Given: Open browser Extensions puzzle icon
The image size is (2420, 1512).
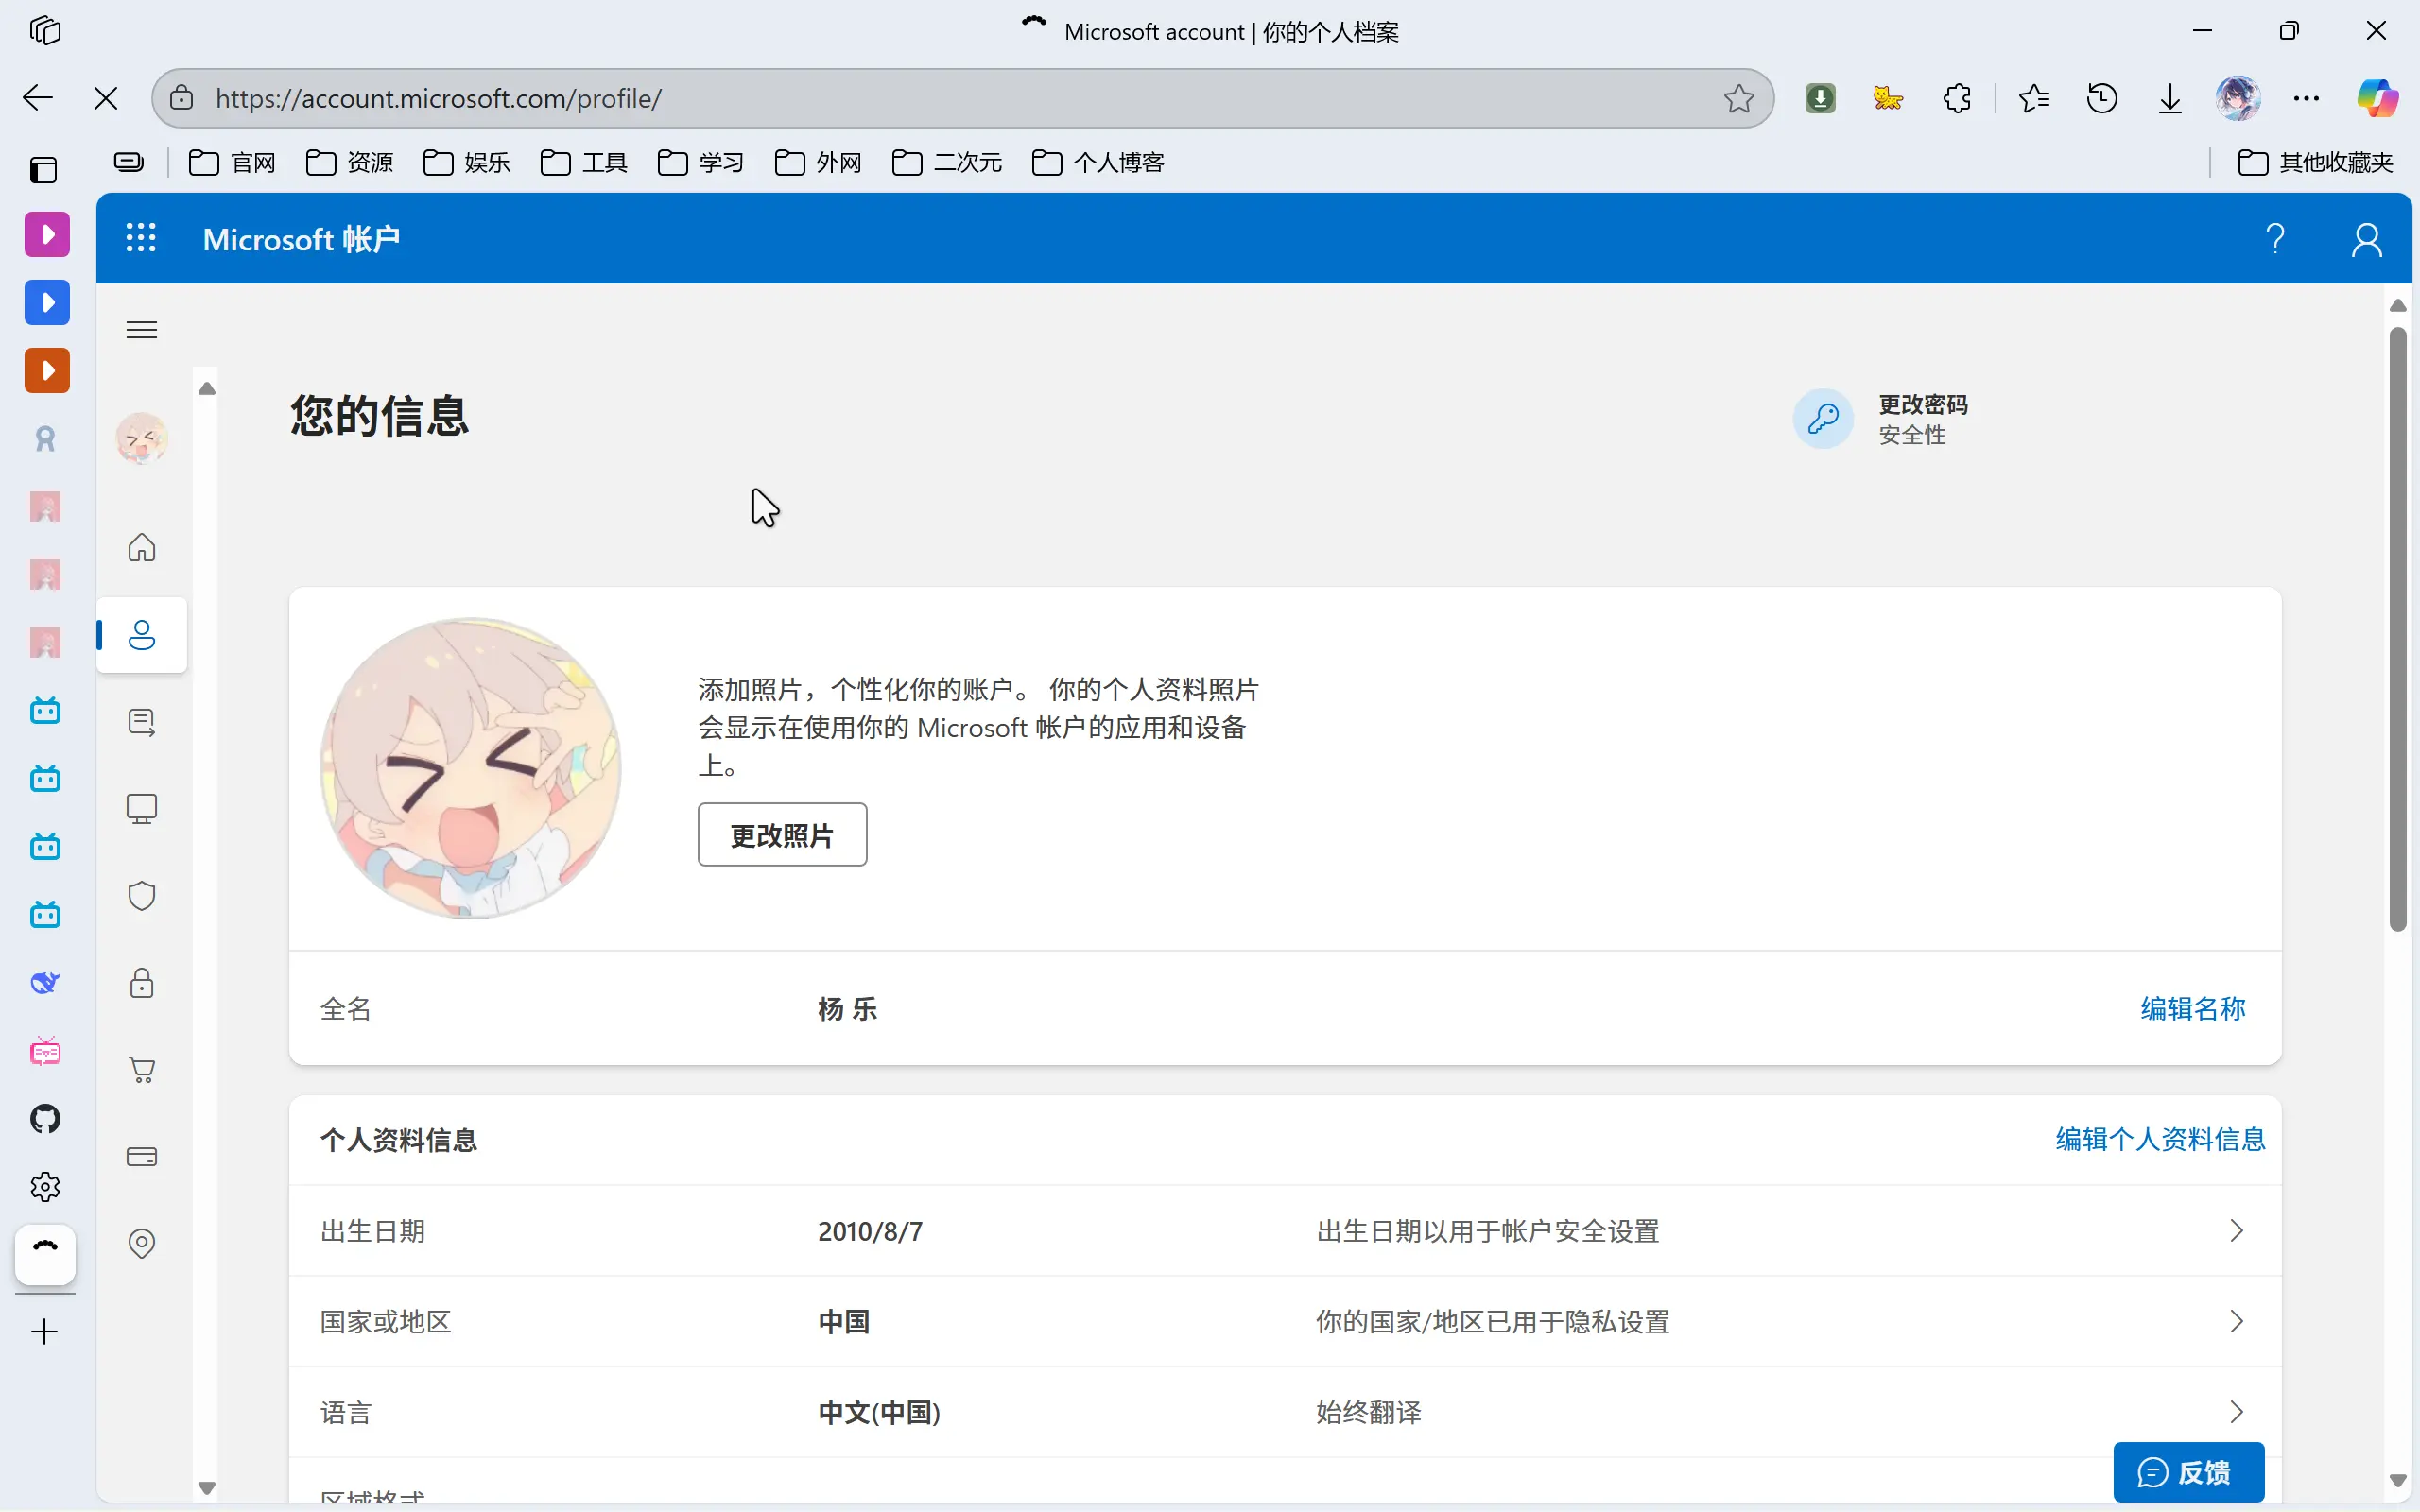Looking at the screenshot, I should pyautogui.click(x=1956, y=98).
